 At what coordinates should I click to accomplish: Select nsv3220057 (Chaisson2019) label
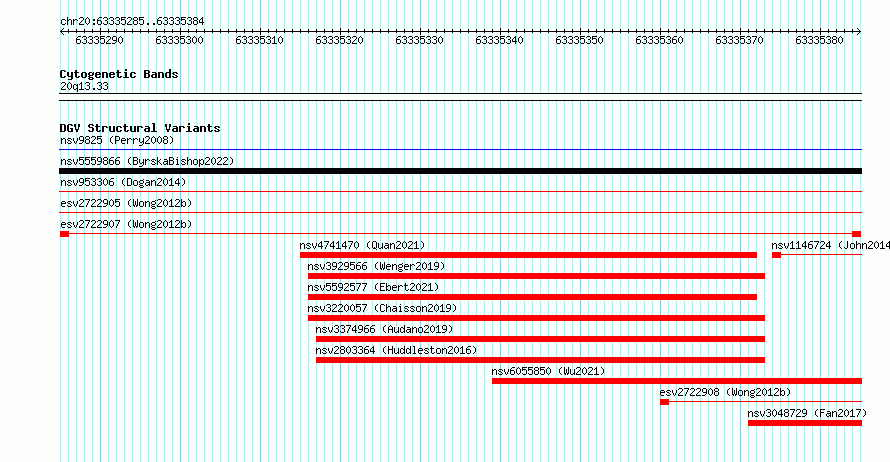tap(382, 308)
